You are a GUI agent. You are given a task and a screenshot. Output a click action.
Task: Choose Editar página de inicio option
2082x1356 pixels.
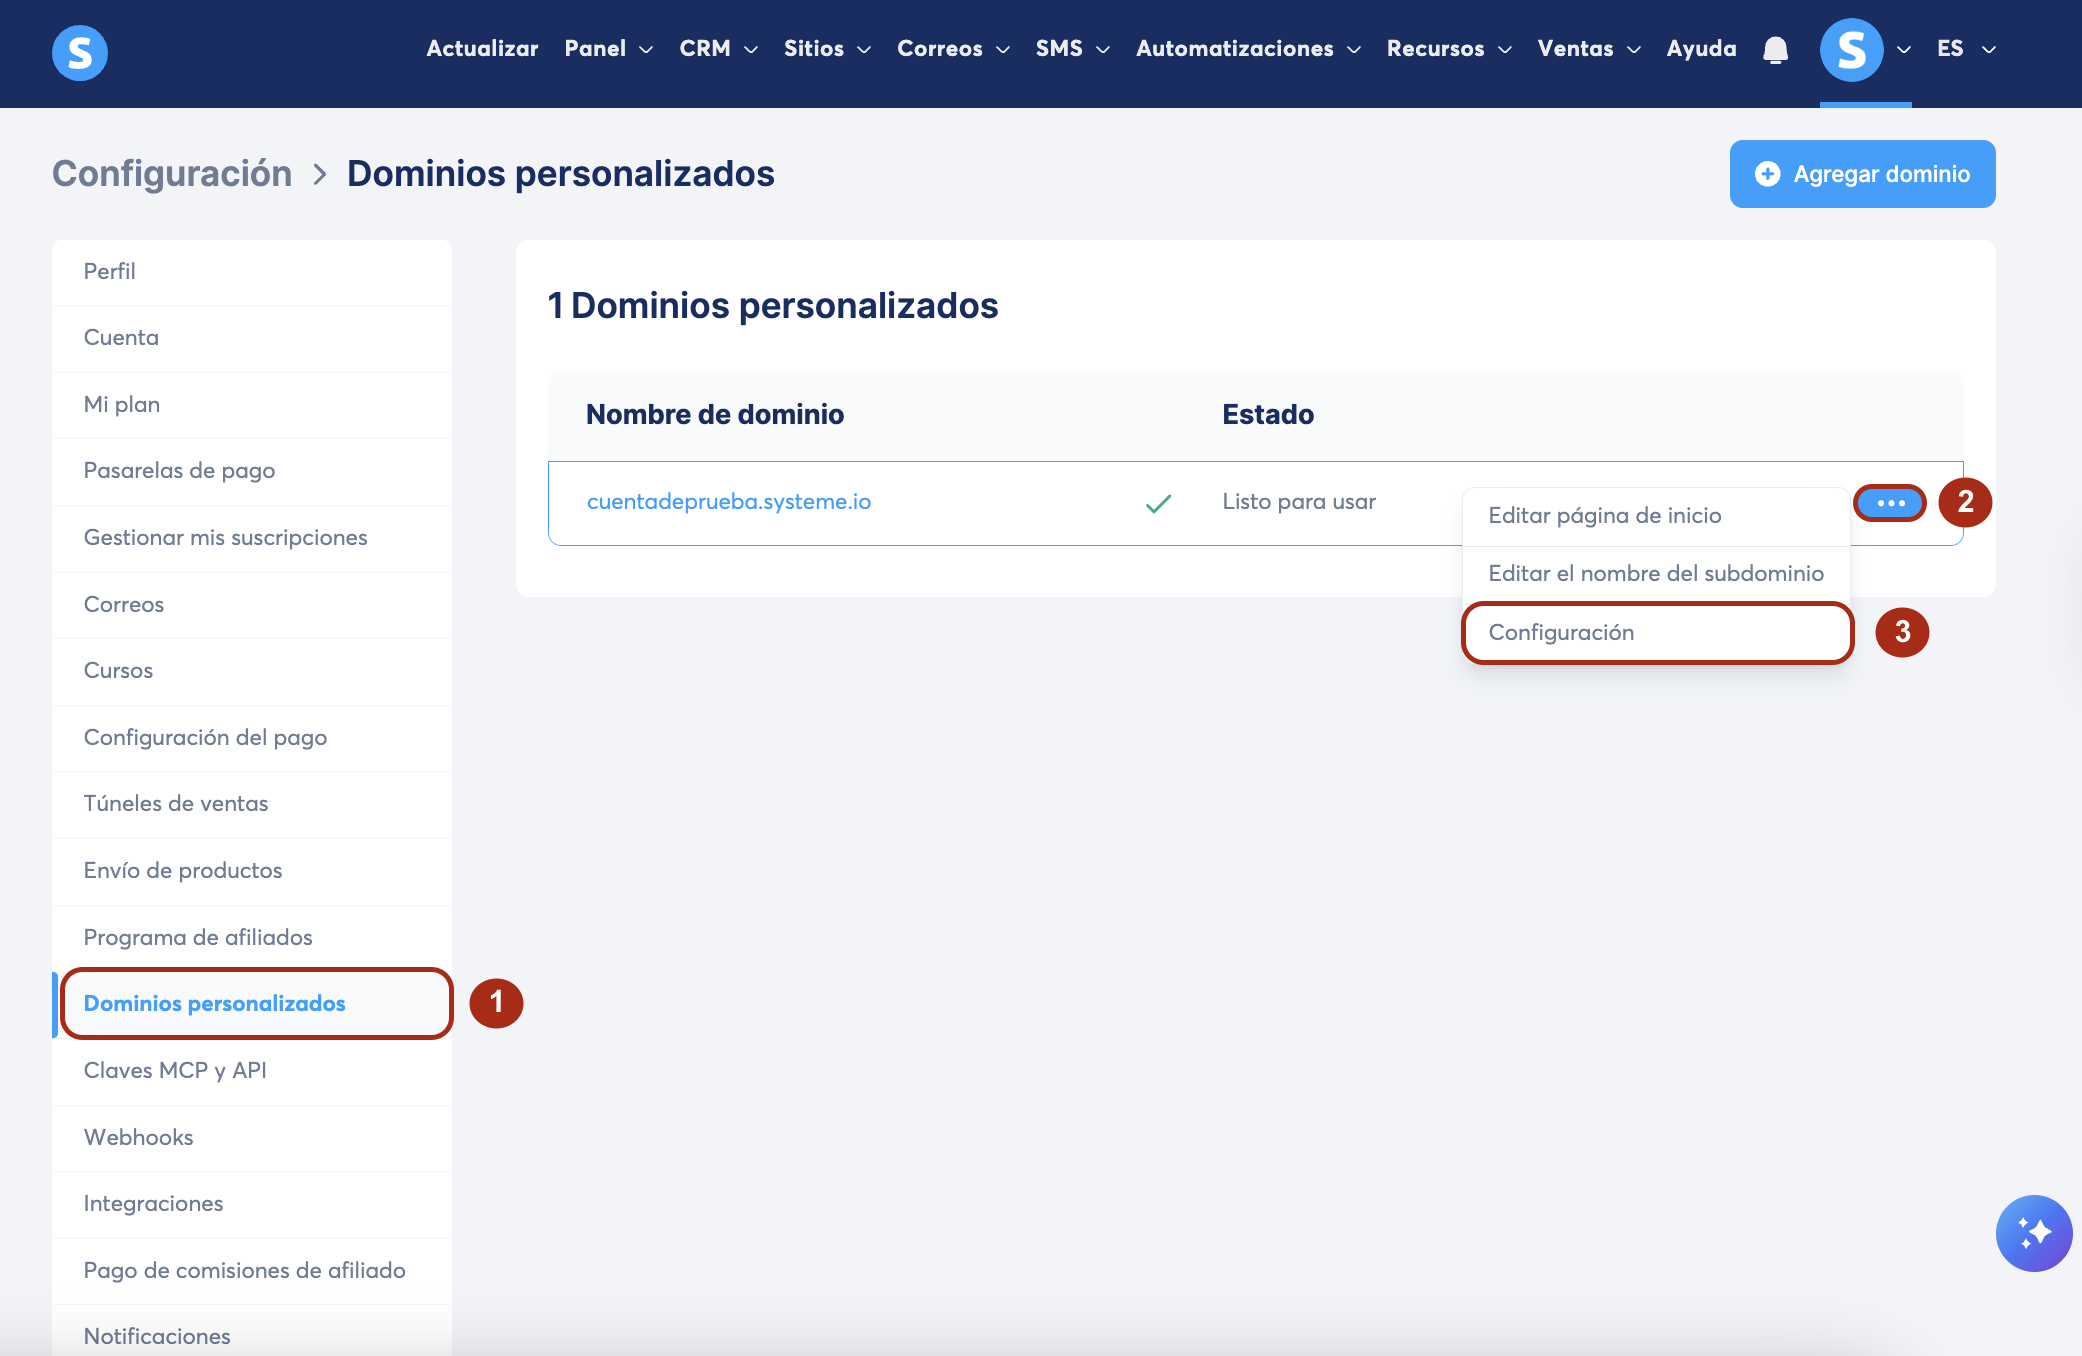coord(1604,516)
